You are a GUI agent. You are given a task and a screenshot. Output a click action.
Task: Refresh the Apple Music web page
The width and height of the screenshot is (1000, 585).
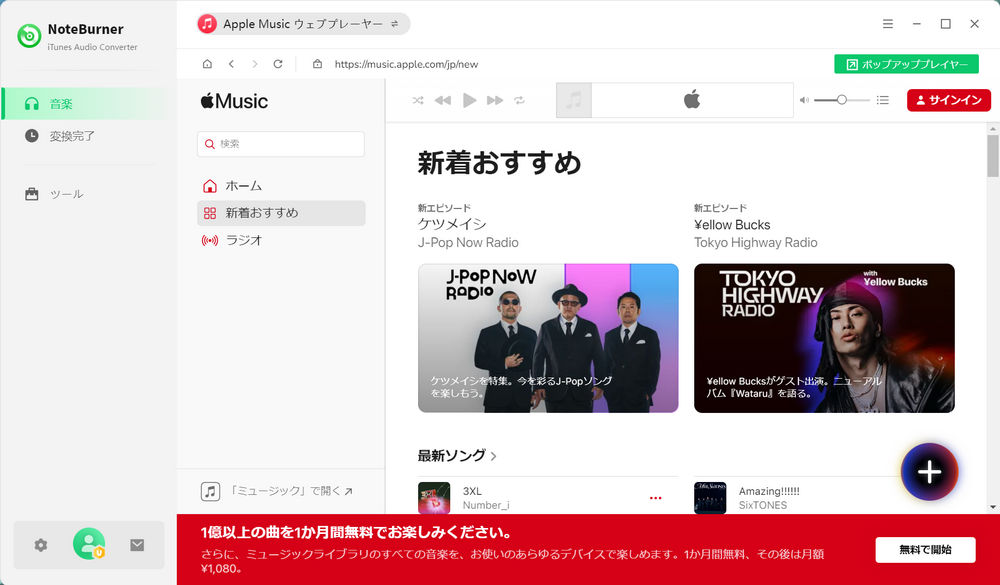tap(277, 63)
